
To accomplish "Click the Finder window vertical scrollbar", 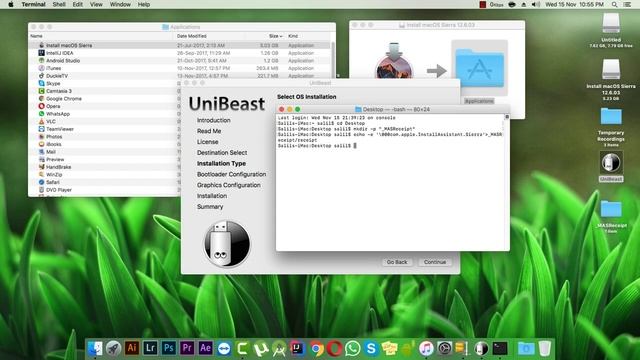I will [x=333, y=59].
